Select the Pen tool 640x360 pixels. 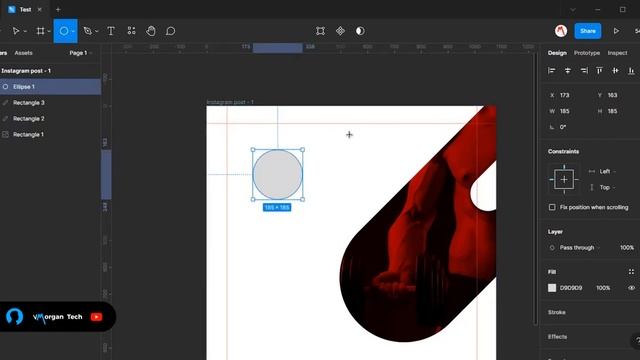pos(87,31)
